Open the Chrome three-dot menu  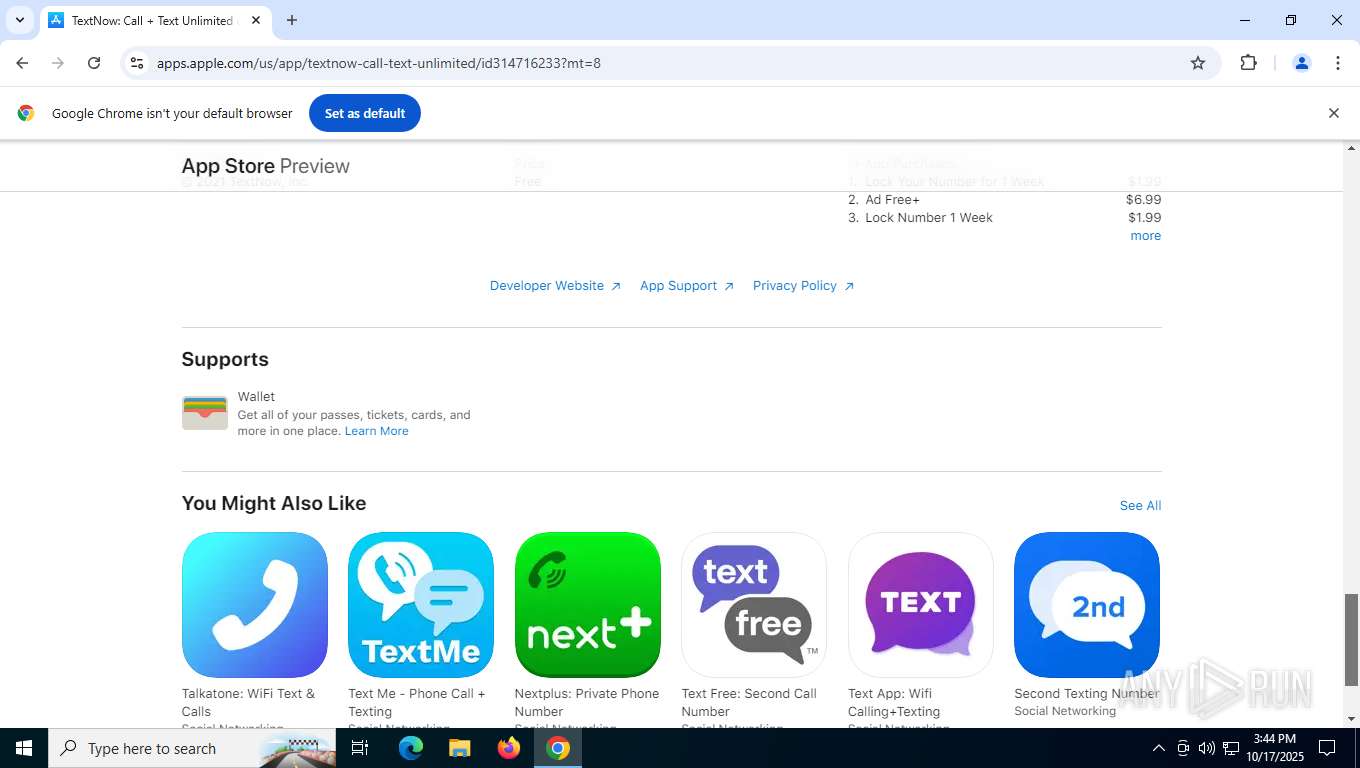click(x=1338, y=63)
